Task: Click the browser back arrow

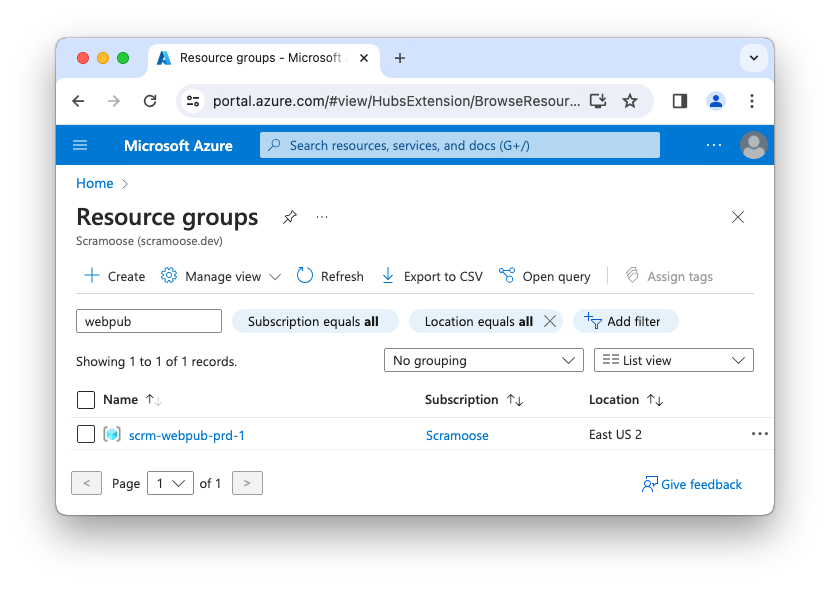Action: click(x=78, y=101)
